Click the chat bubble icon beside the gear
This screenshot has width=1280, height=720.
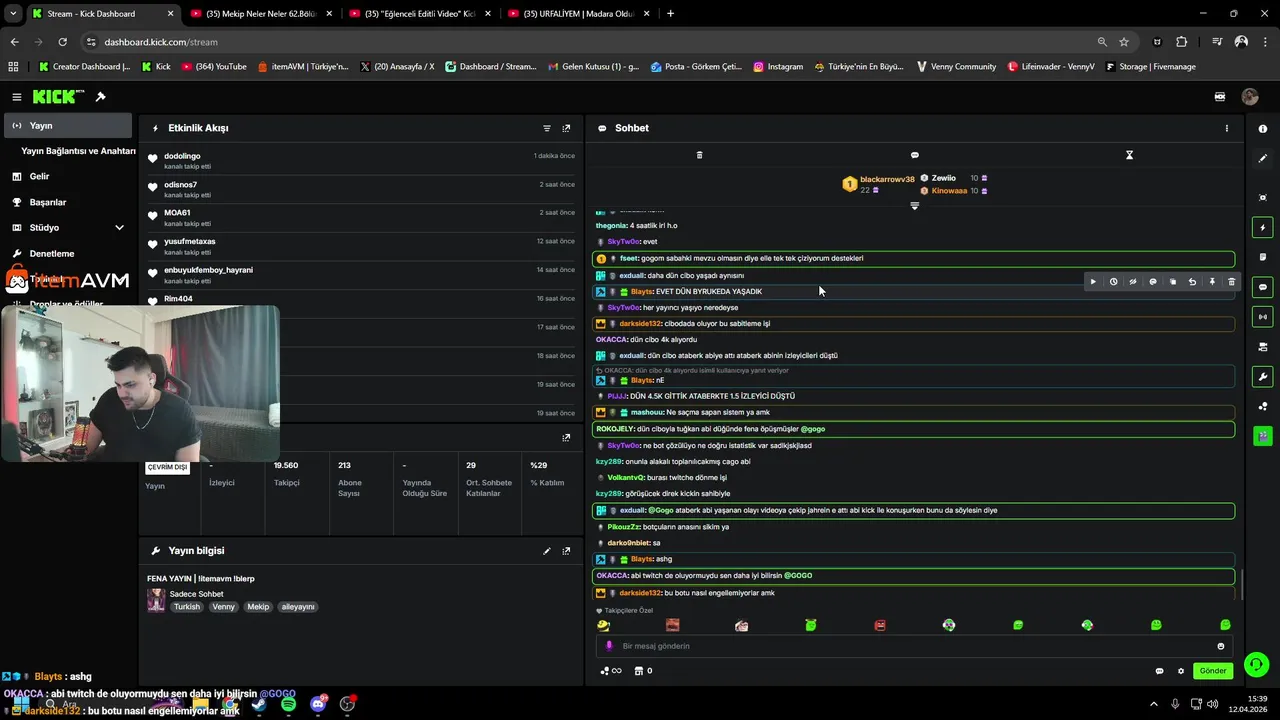click(1160, 671)
